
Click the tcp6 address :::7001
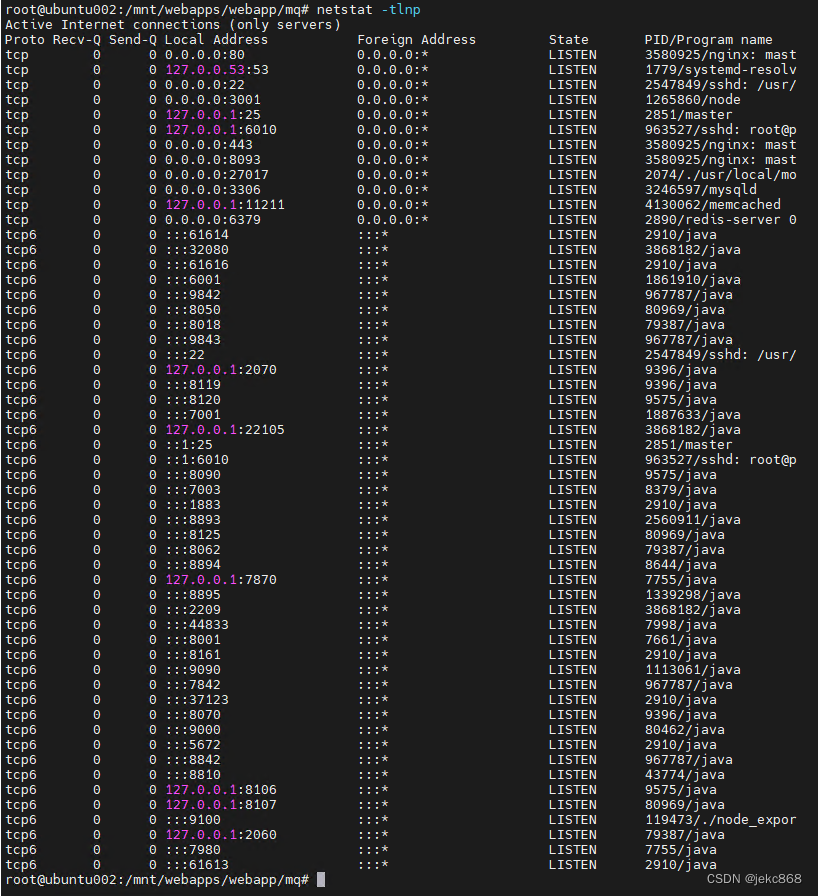pyautogui.click(x=193, y=415)
